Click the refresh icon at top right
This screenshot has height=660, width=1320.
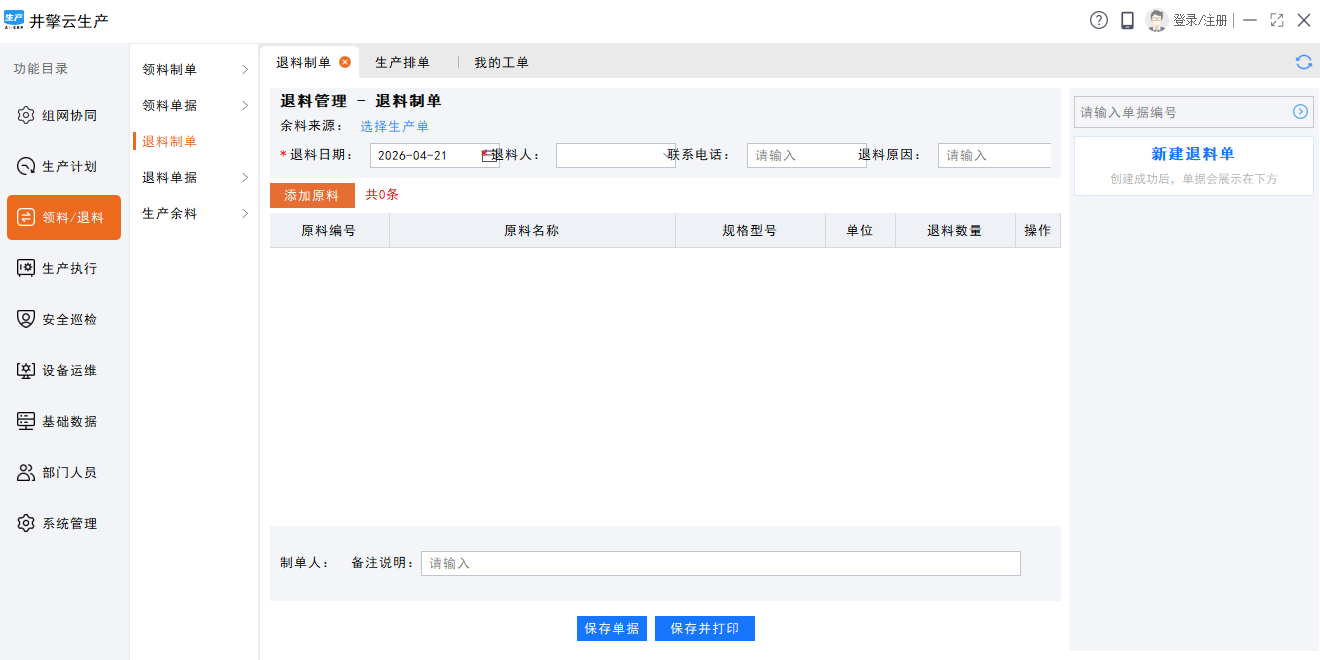coord(1304,62)
